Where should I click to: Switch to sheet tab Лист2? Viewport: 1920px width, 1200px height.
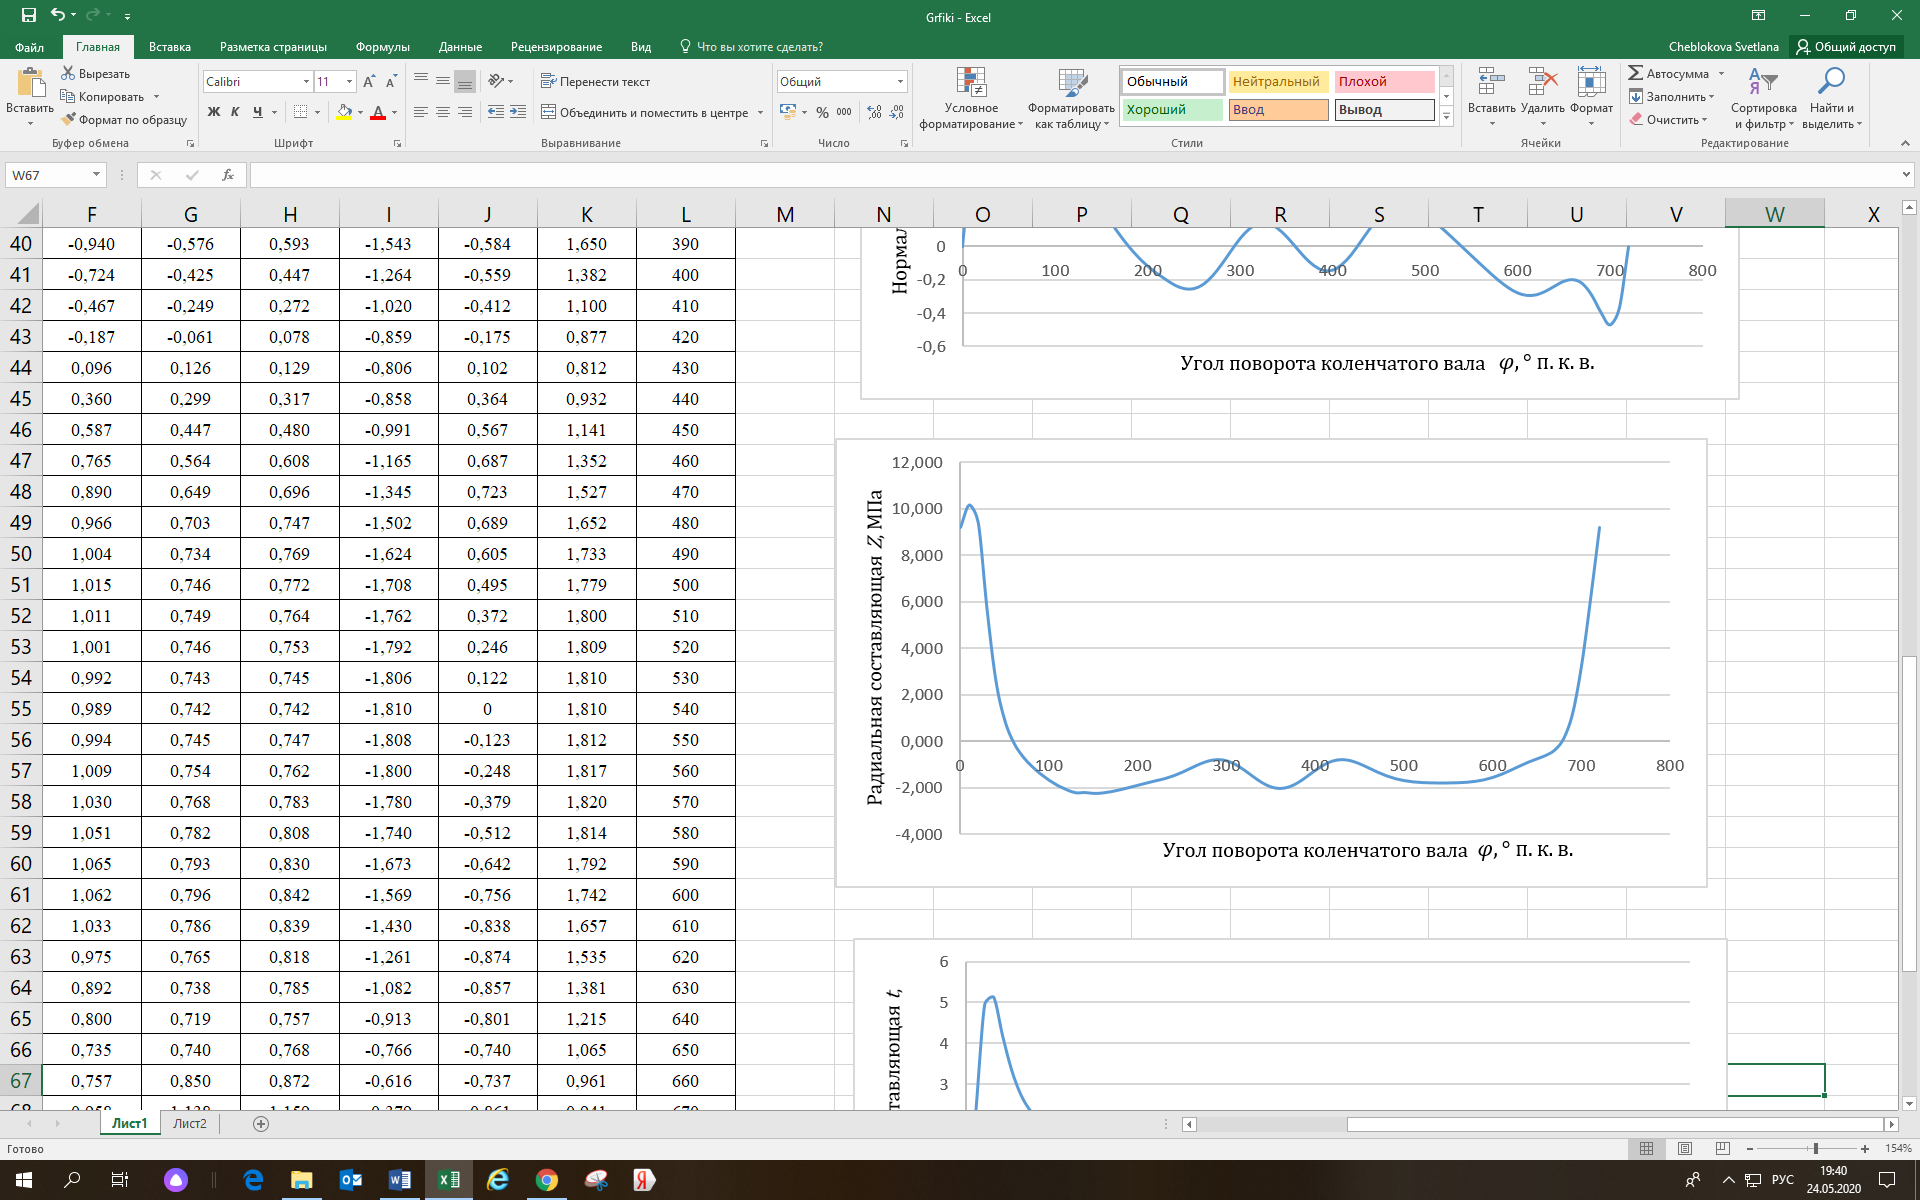click(190, 1123)
